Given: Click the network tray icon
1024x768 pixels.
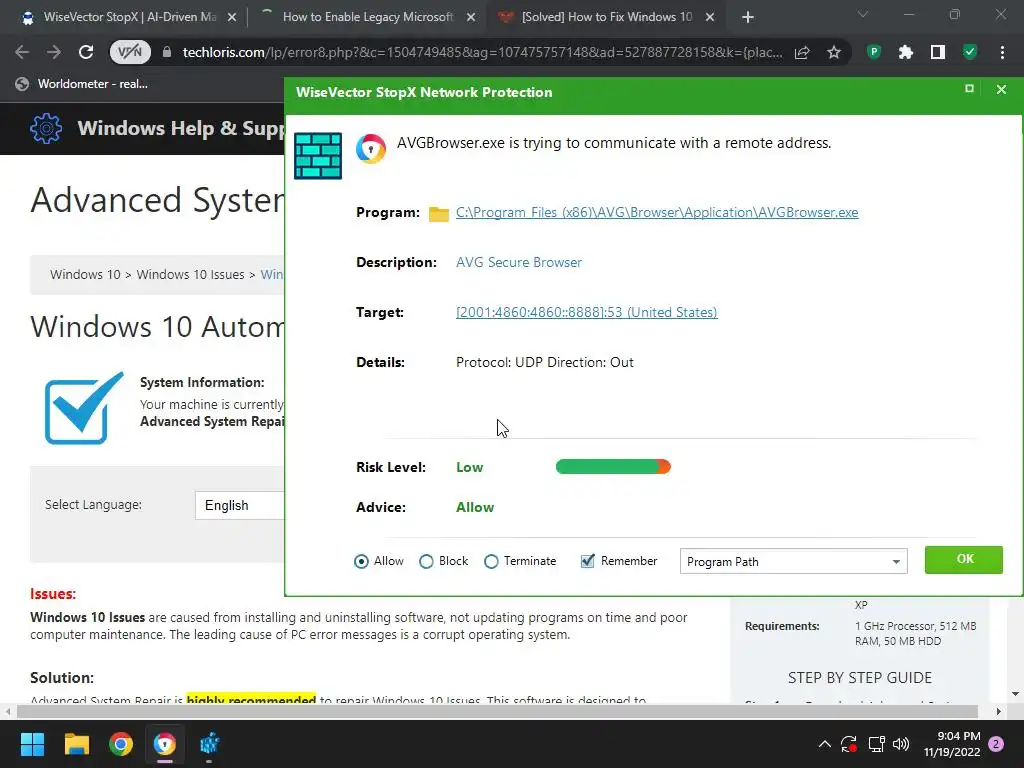Looking at the screenshot, I should [x=876, y=744].
